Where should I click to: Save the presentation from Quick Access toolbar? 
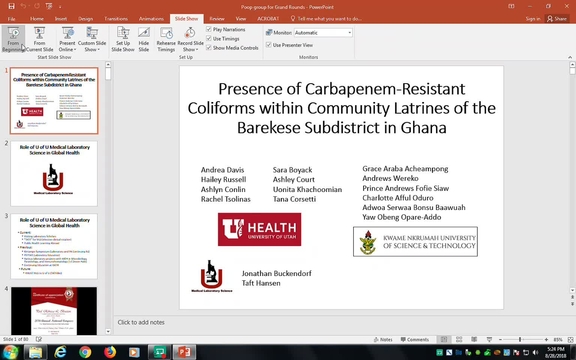(x=11, y=6)
